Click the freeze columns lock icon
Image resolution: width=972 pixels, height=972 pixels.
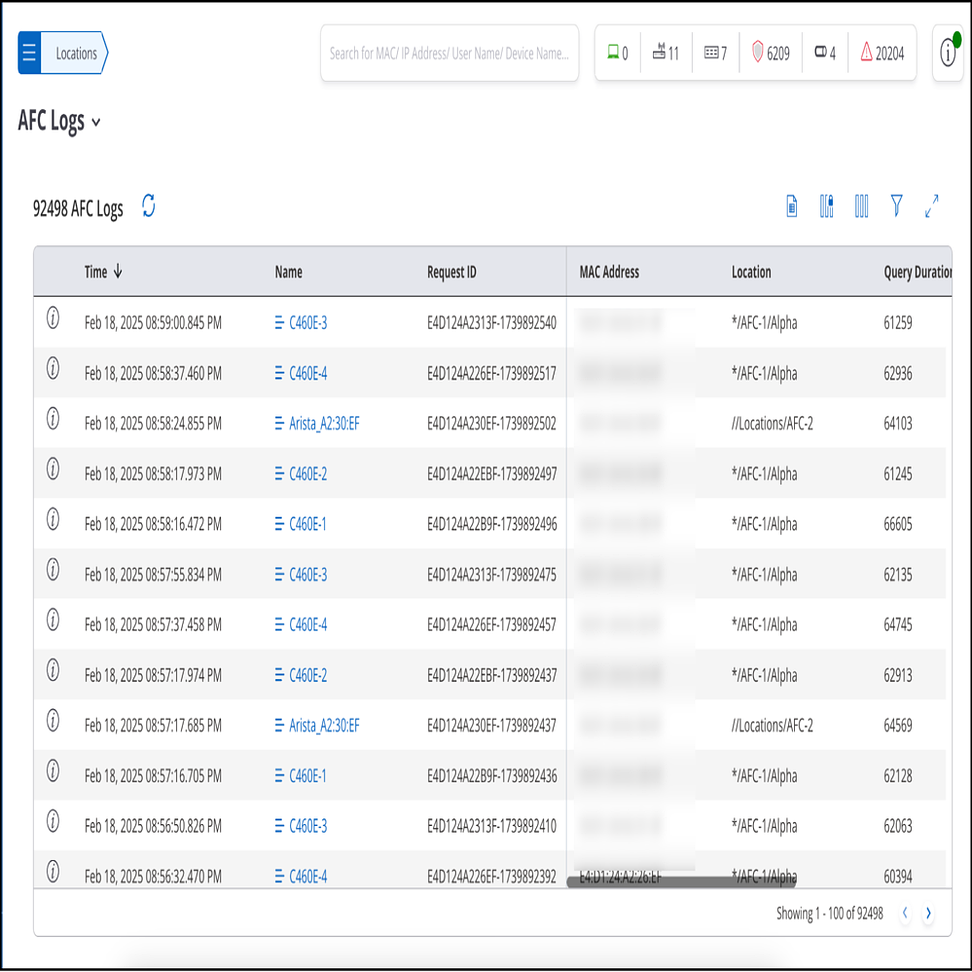(x=826, y=207)
